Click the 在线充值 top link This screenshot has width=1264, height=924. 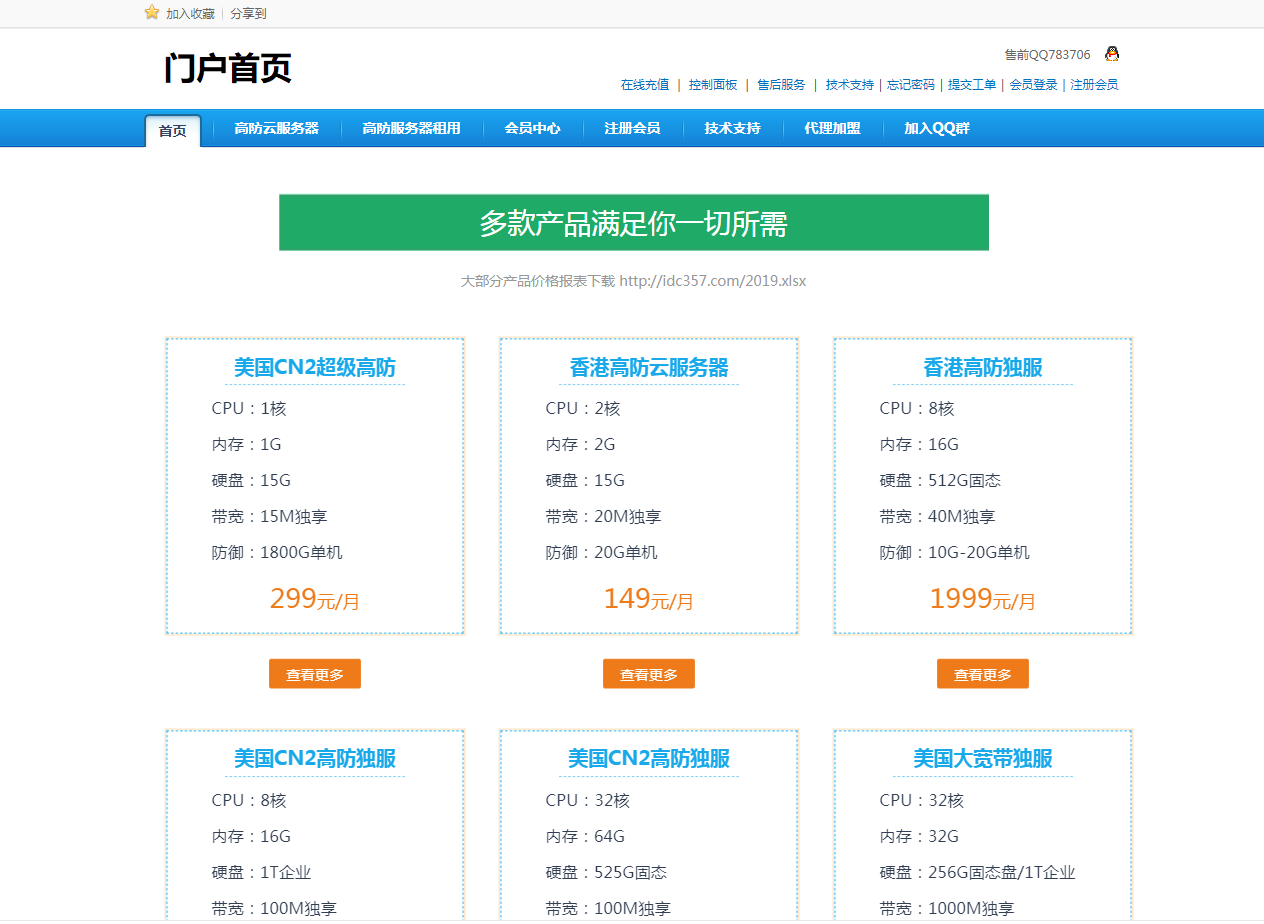tap(645, 85)
